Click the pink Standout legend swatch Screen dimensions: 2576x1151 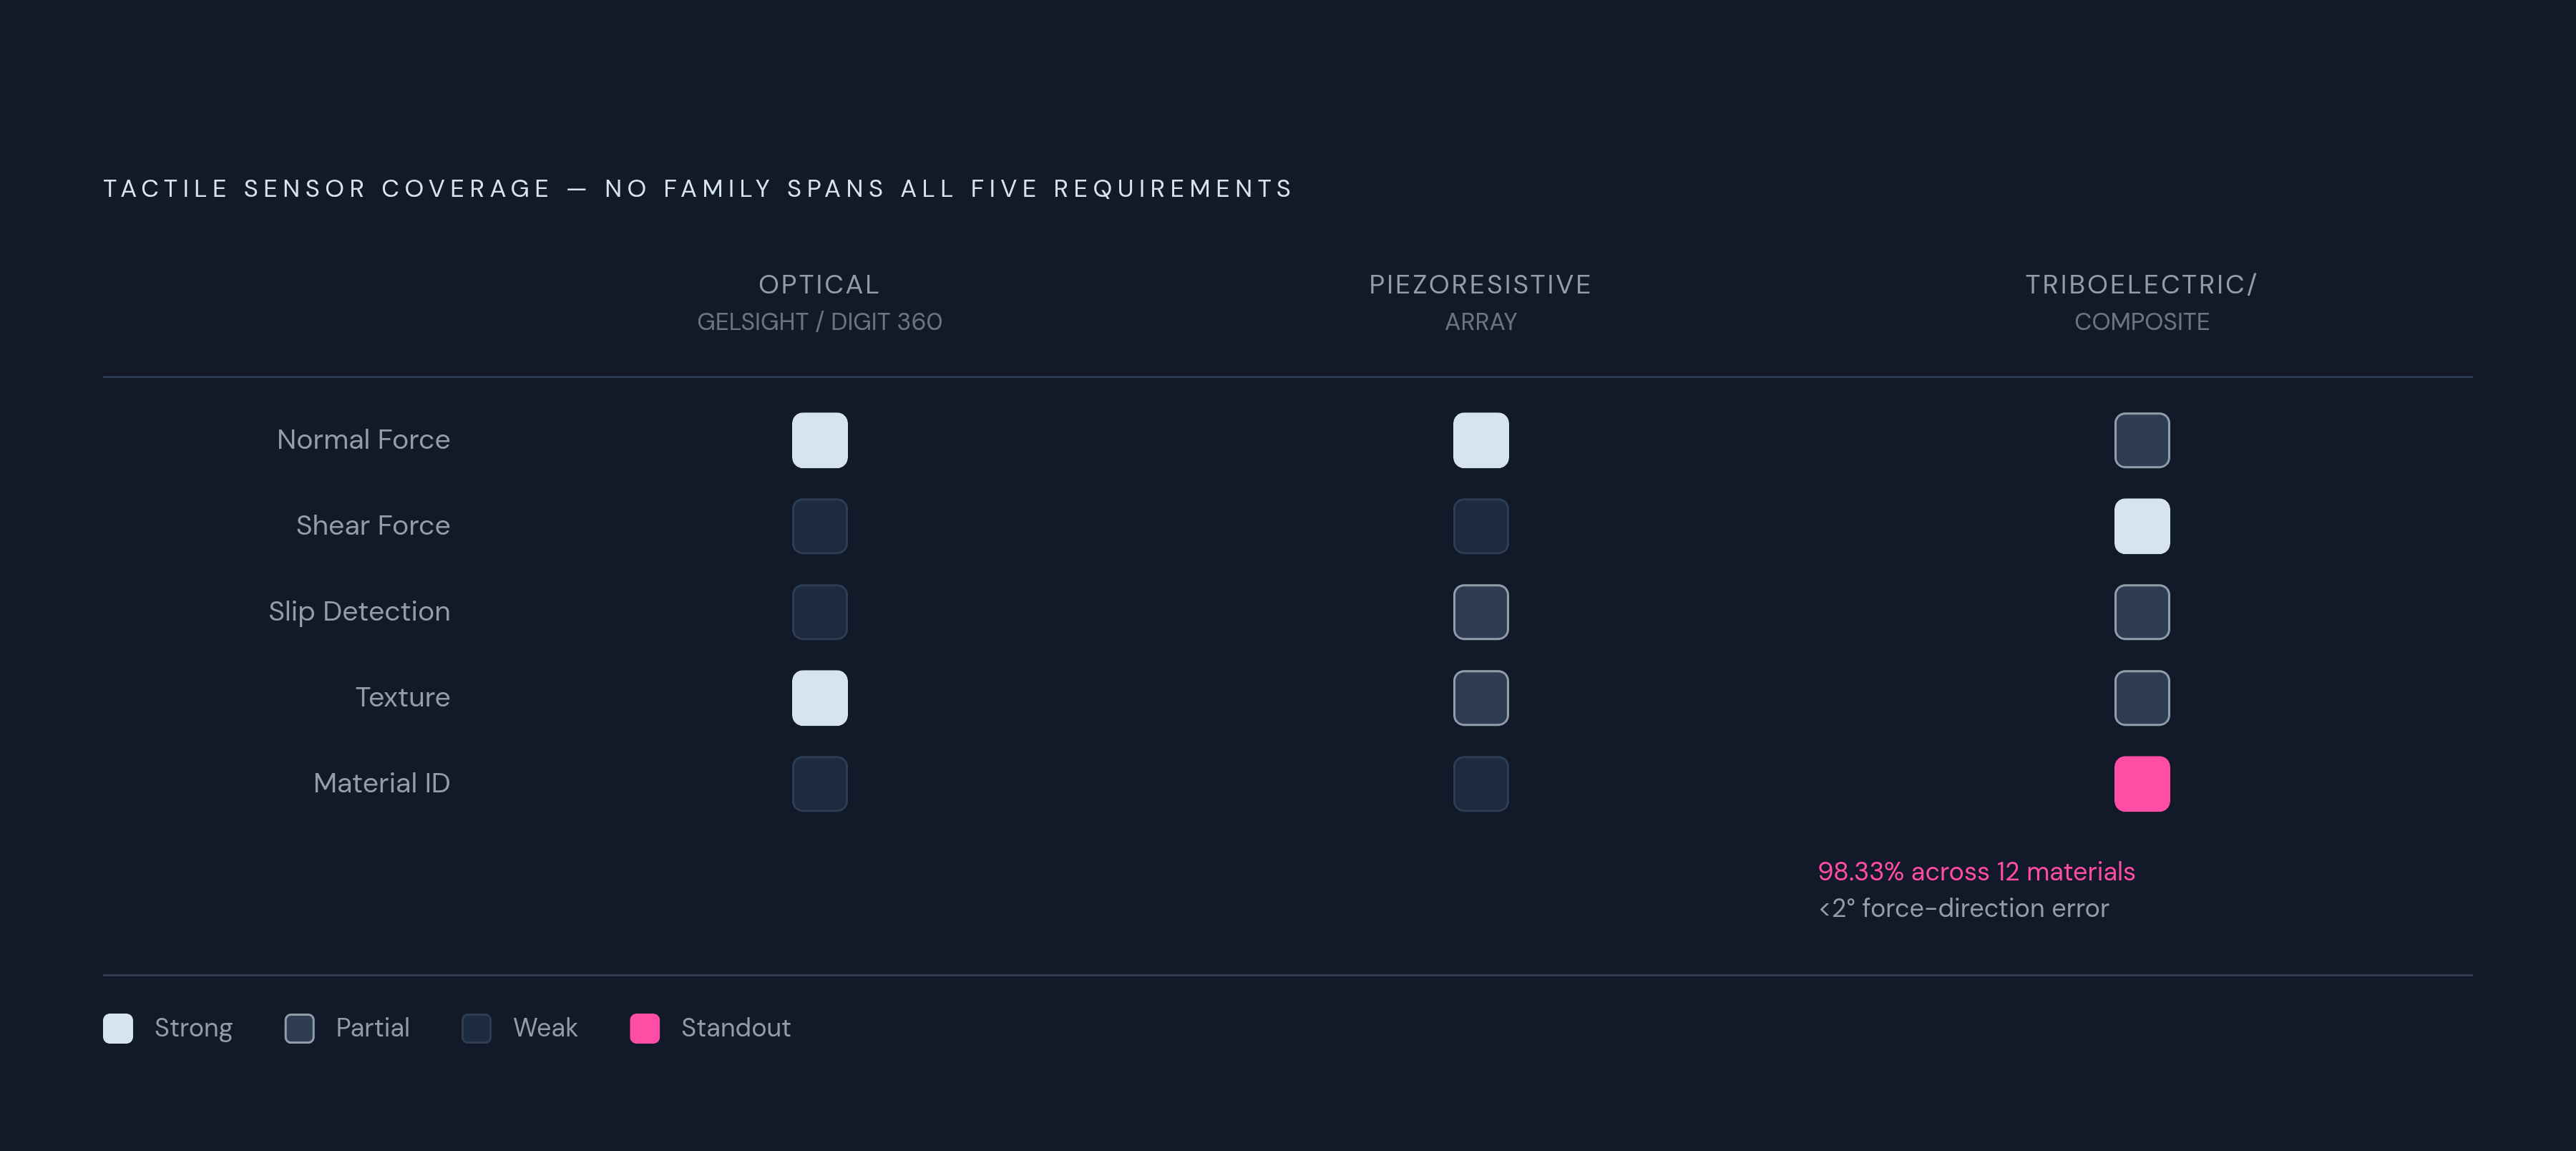[644, 1028]
